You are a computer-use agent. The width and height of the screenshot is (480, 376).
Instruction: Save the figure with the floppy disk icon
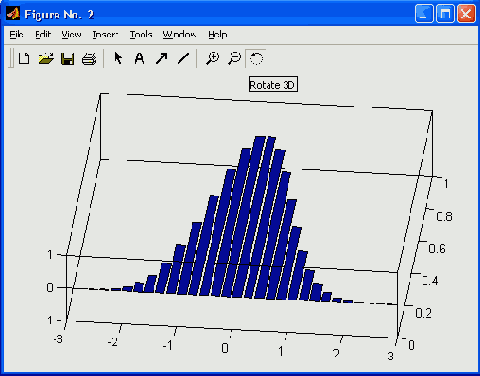[67, 59]
